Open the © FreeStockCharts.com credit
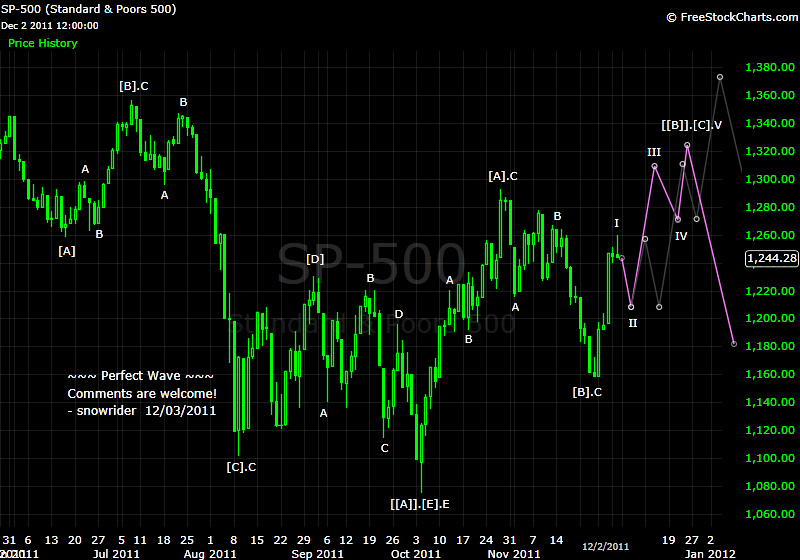 [x=732, y=17]
